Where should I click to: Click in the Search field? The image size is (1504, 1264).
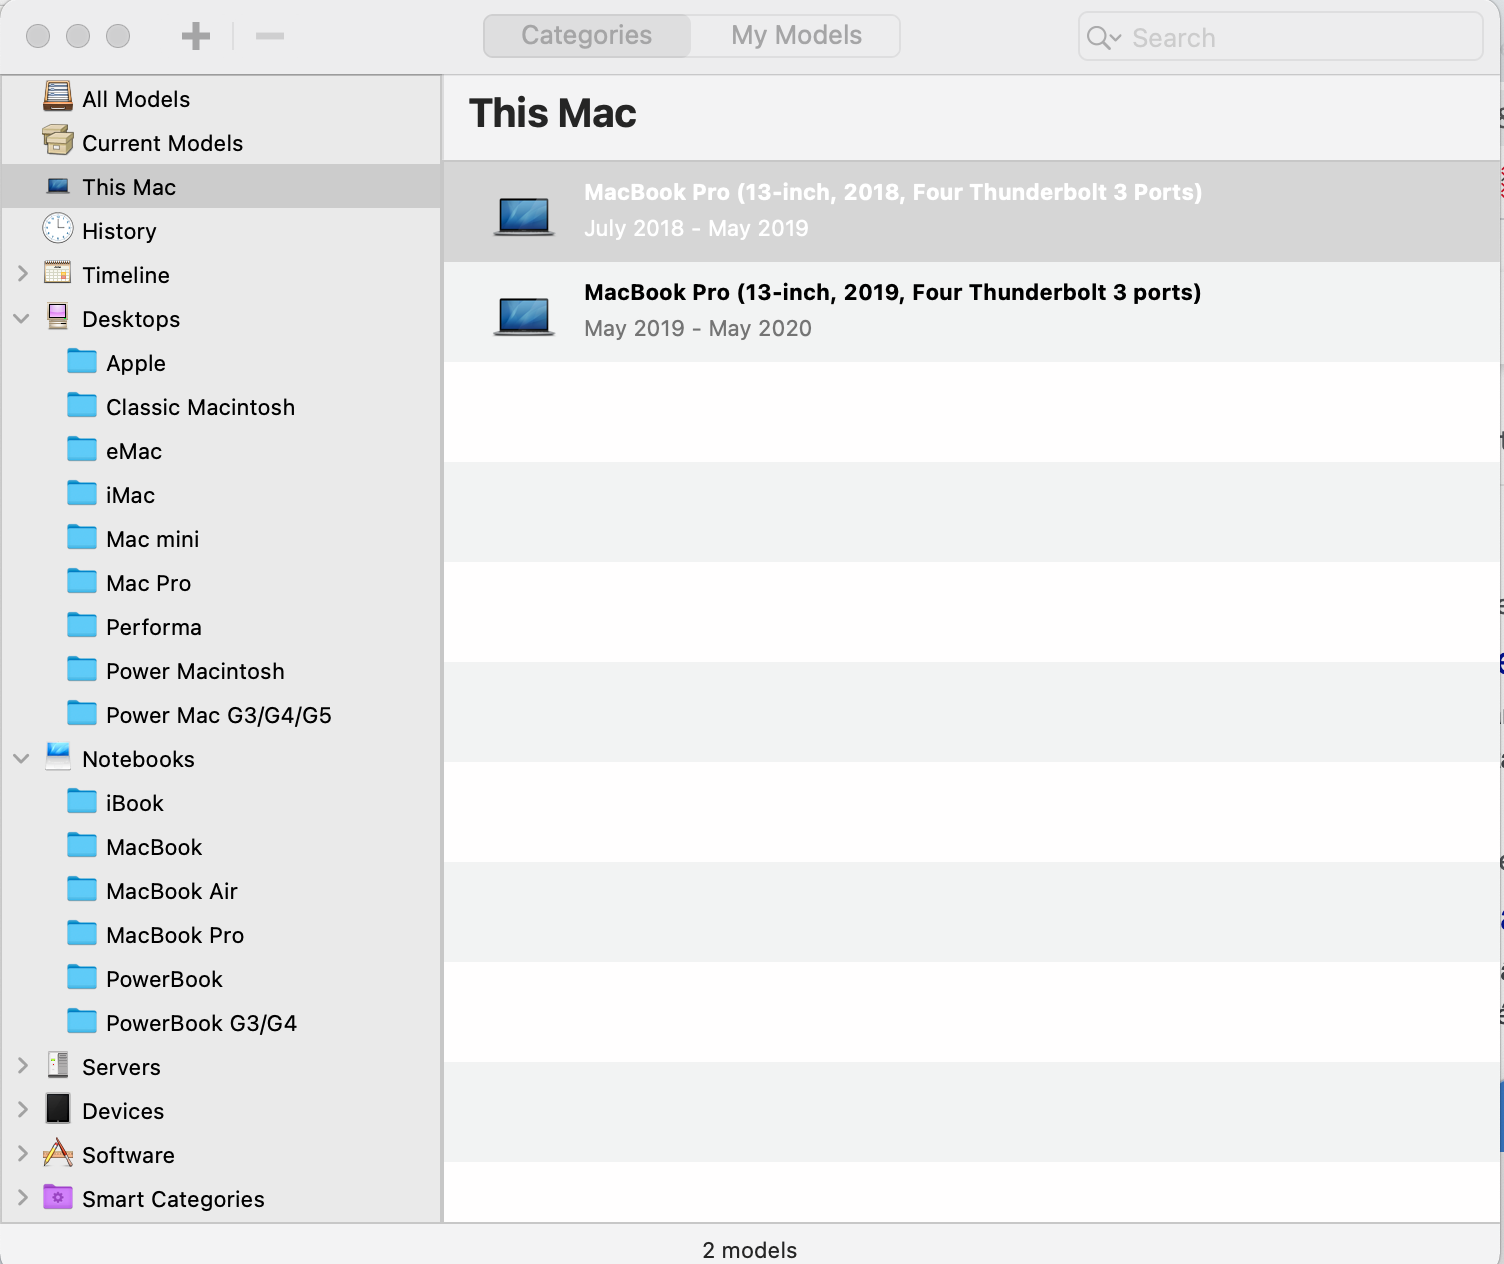click(1300, 38)
